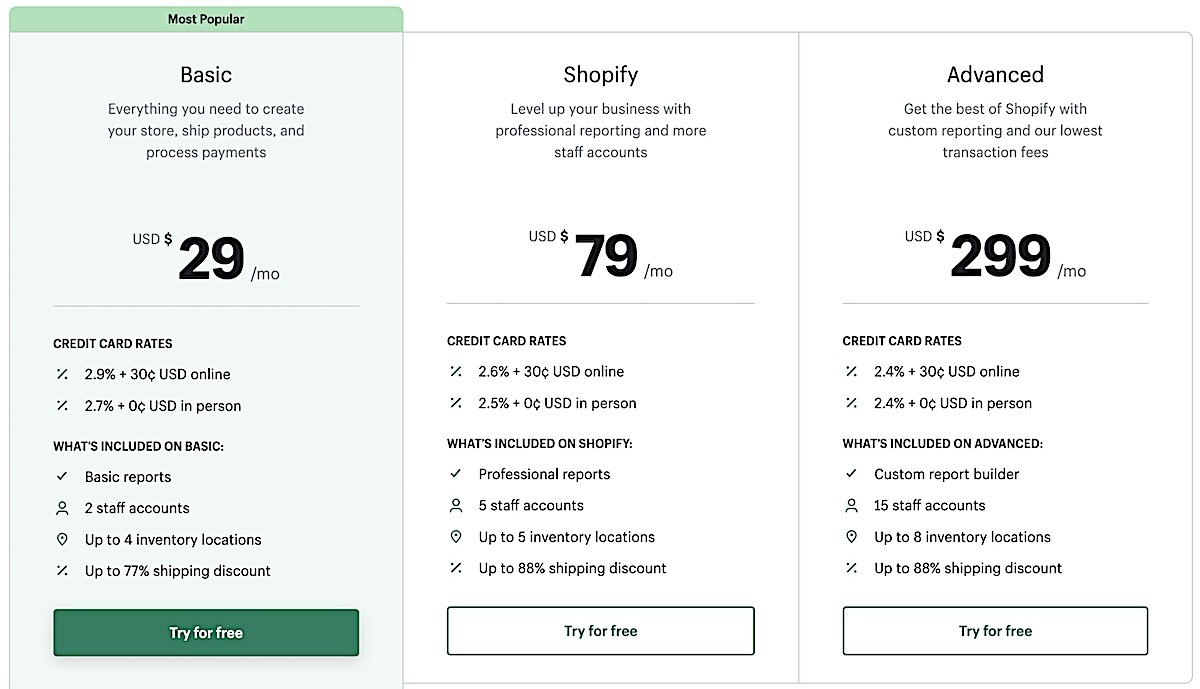Click the person icon next to 15 staff accounts
The height and width of the screenshot is (689, 1200).
(852, 505)
